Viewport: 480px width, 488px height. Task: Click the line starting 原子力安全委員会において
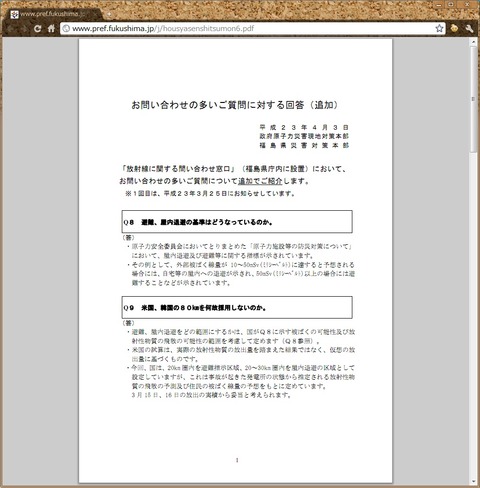click(x=240, y=247)
